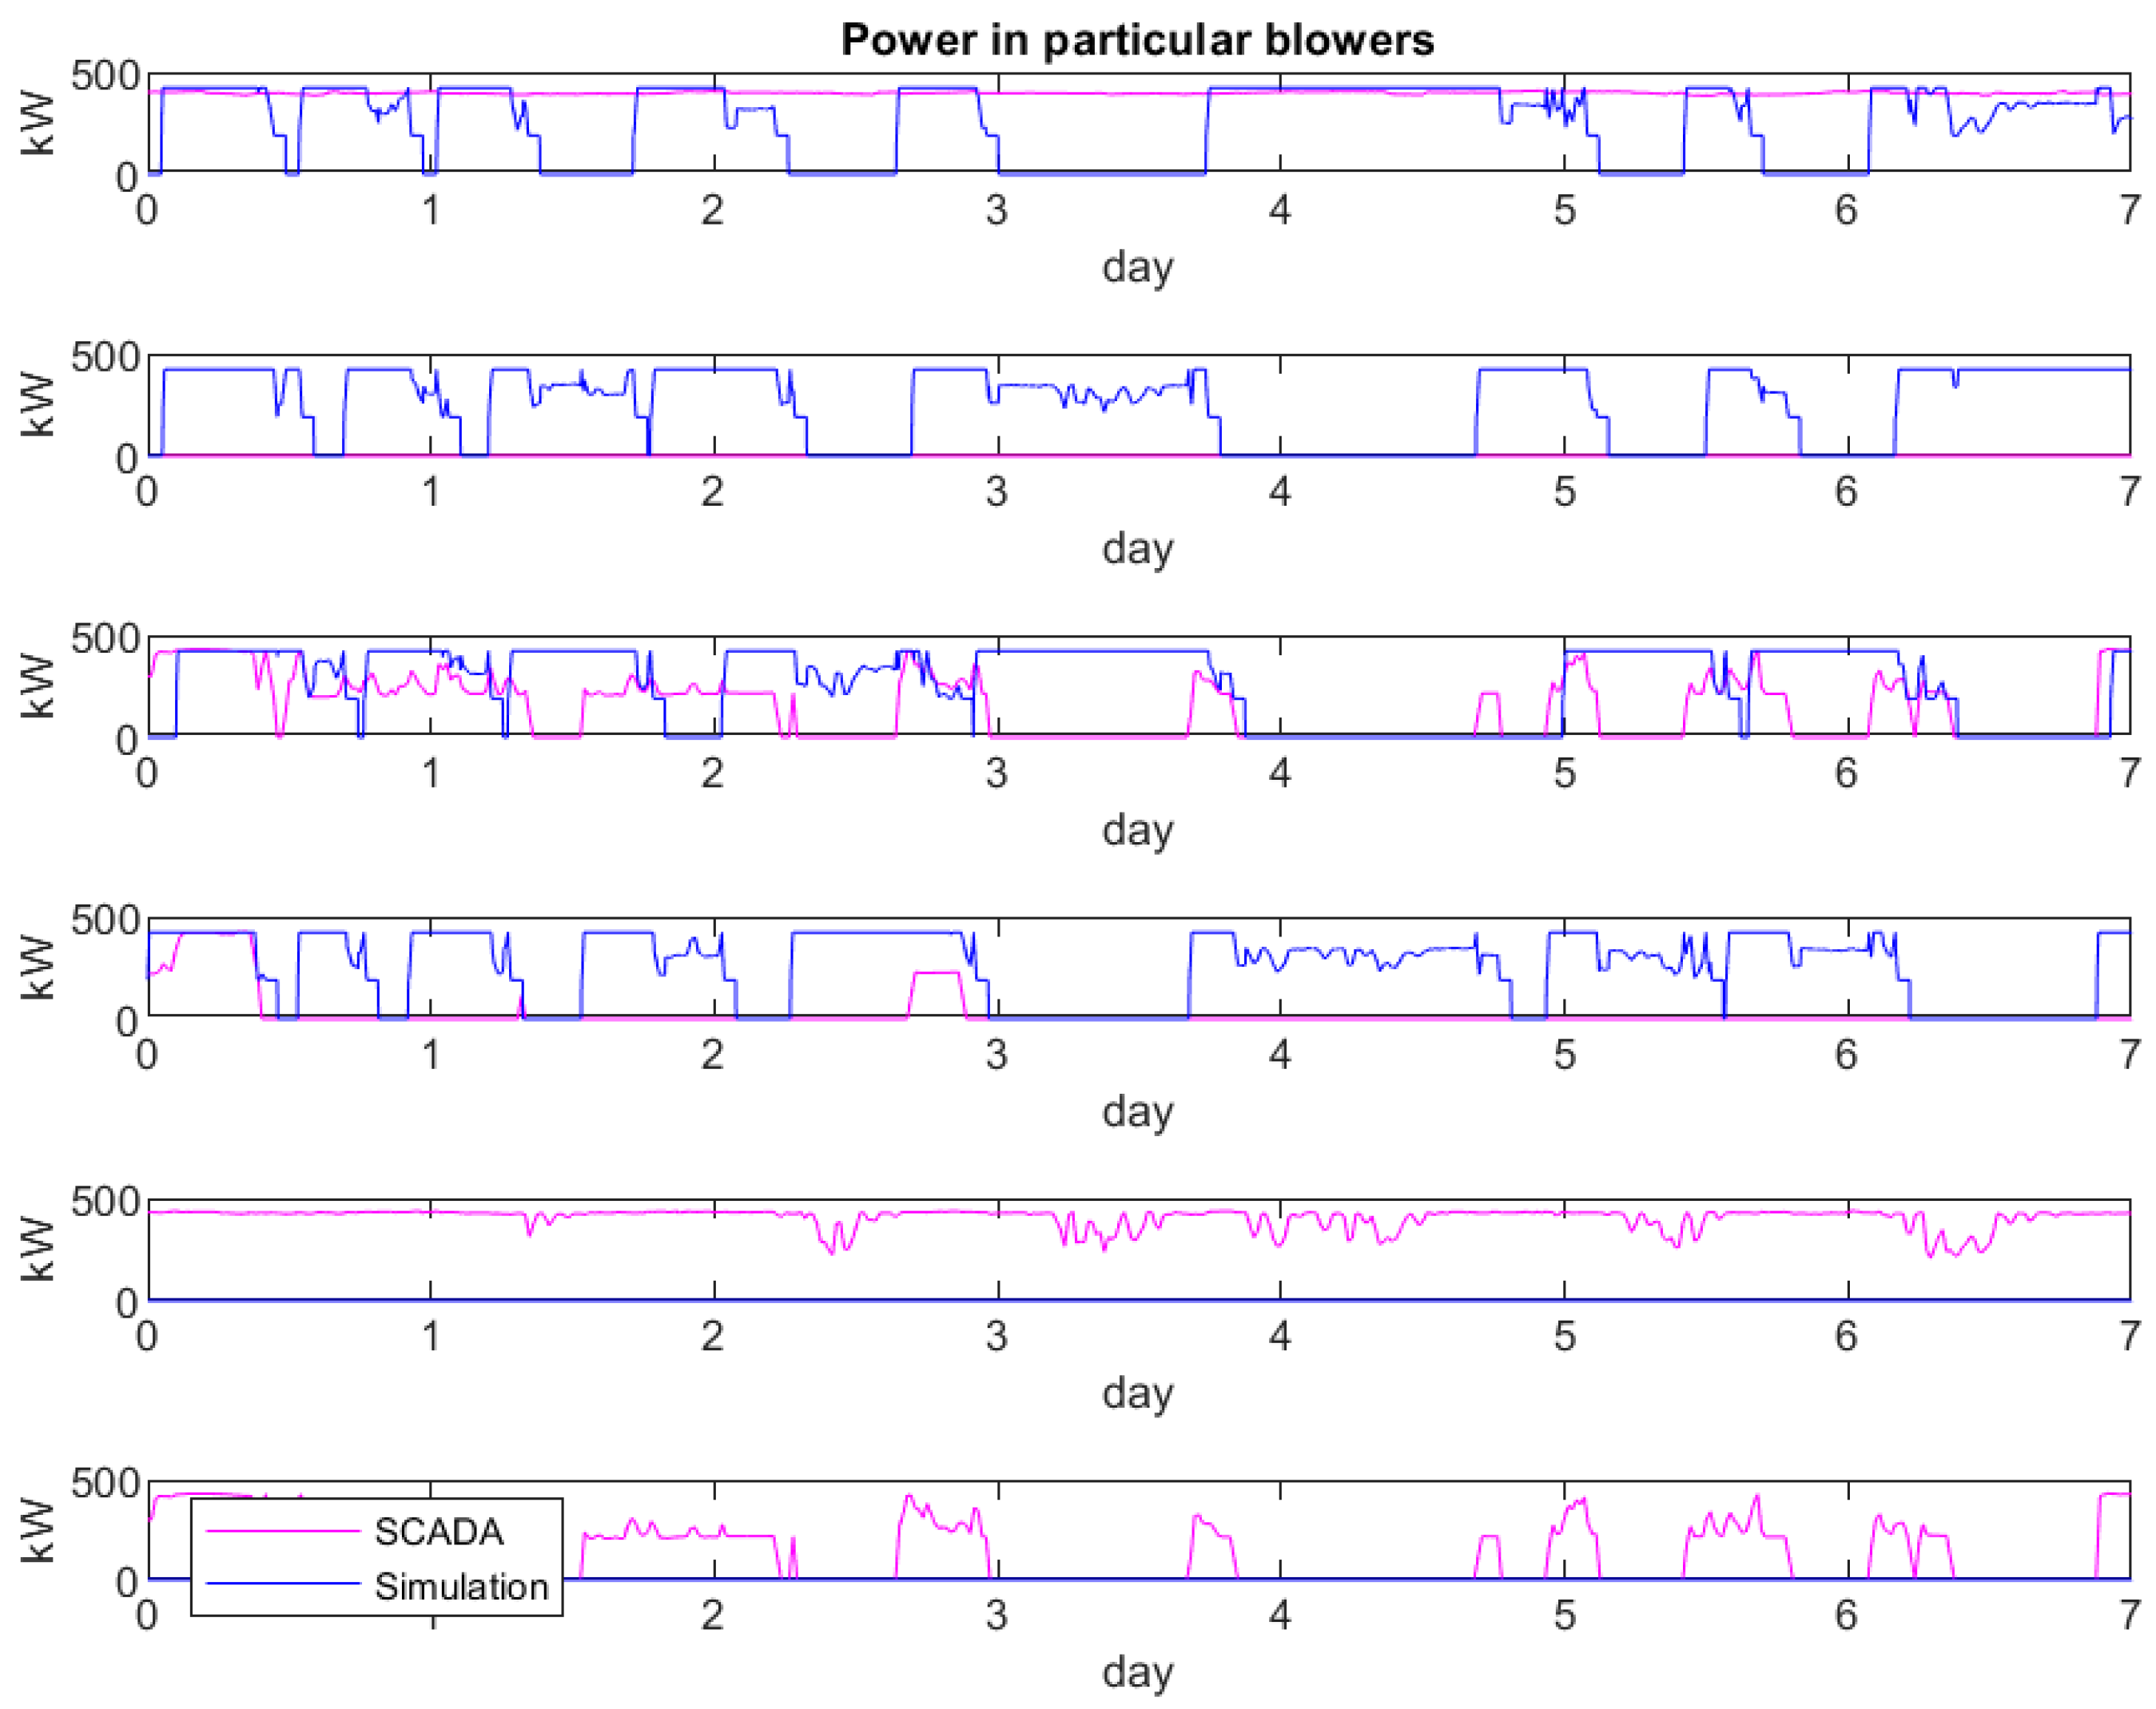Click the '7' day tick below the fourth subplot
The height and width of the screenshot is (1709, 2156).
point(2130,1055)
